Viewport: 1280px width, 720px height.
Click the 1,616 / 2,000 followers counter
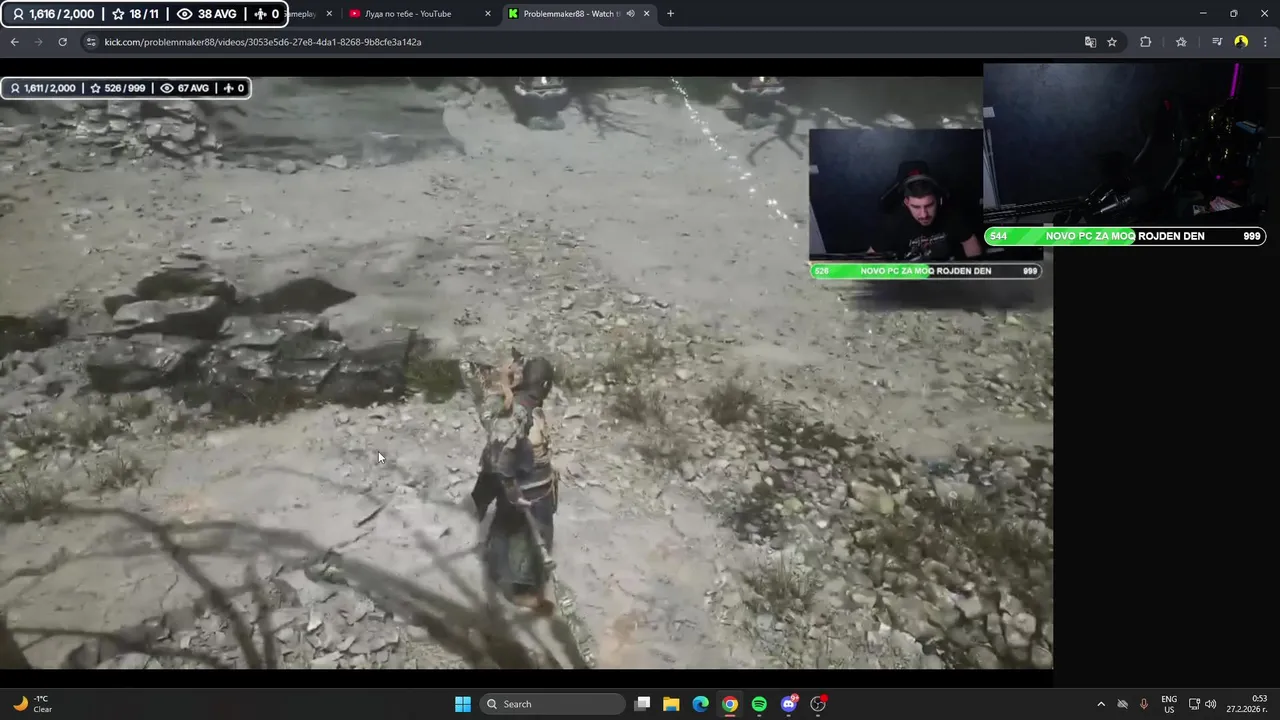point(53,14)
